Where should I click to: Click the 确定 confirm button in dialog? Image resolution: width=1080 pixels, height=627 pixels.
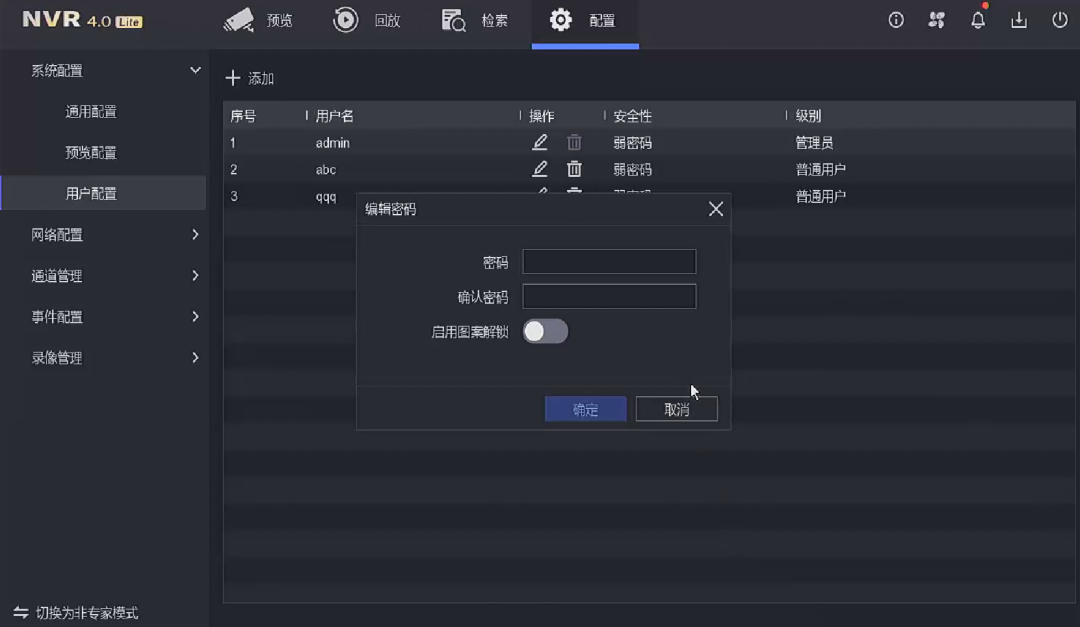[585, 408]
